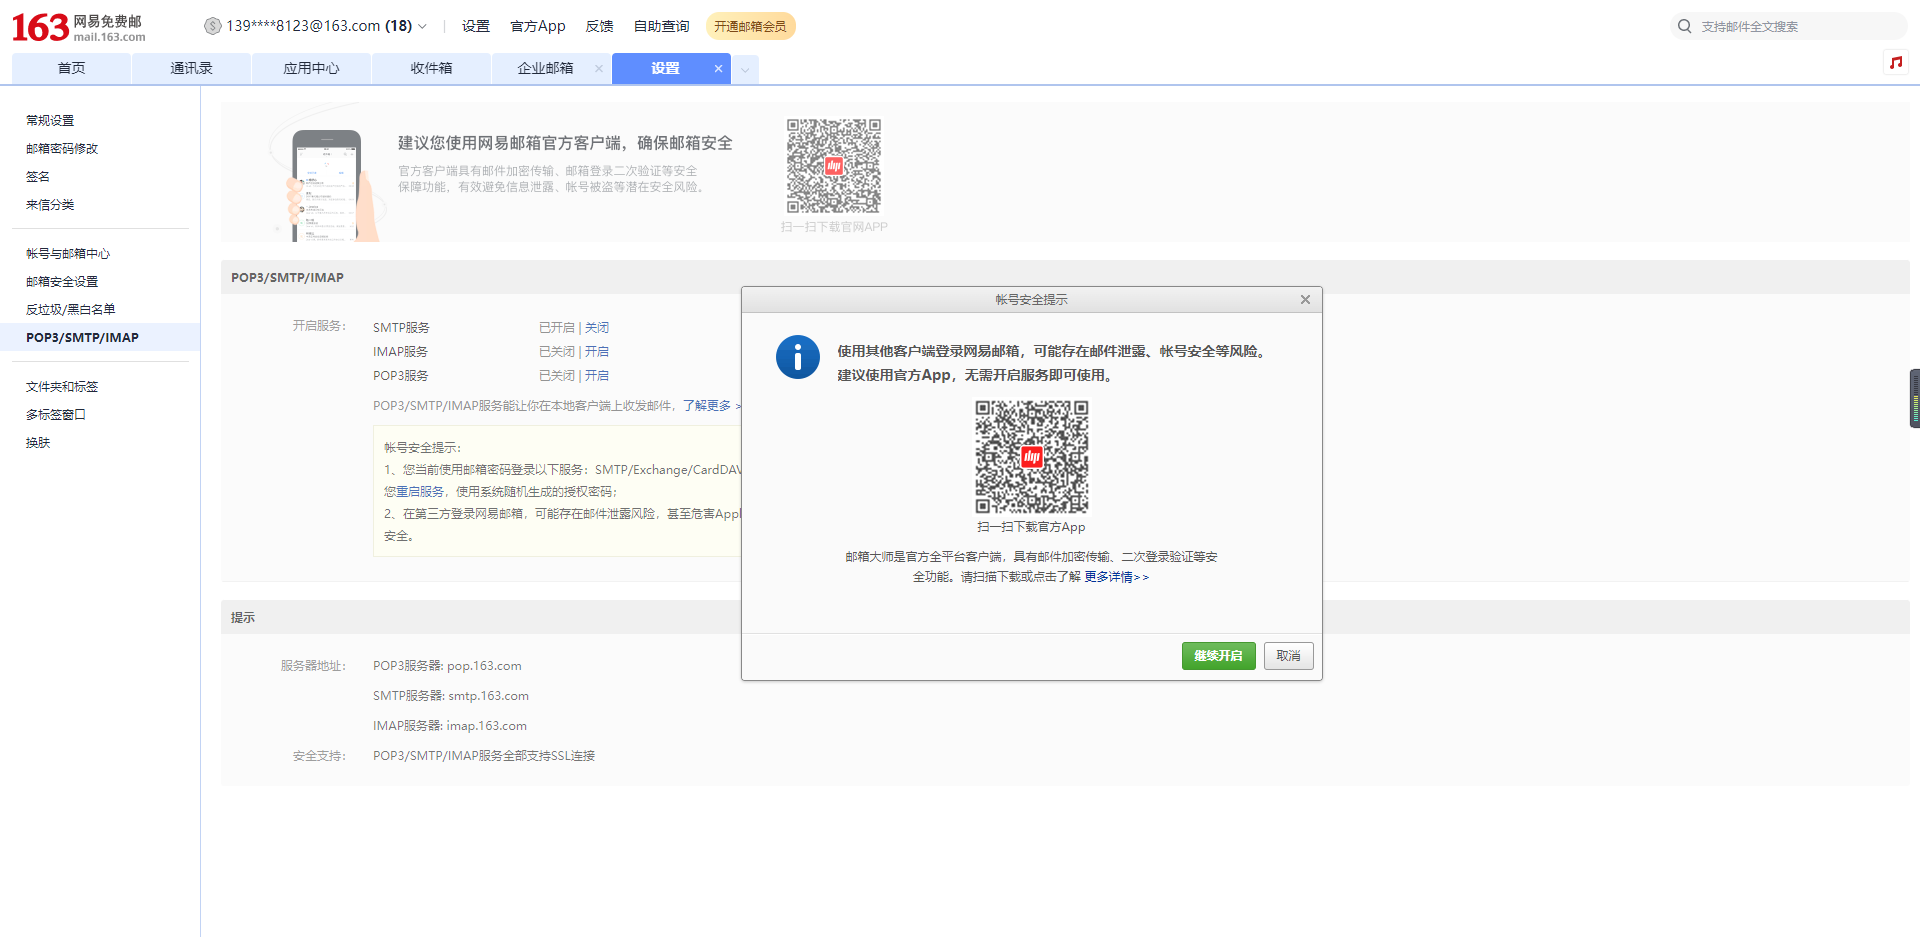Click the phone illustration in the banner
This screenshot has height=937, width=1920.
pos(327,186)
